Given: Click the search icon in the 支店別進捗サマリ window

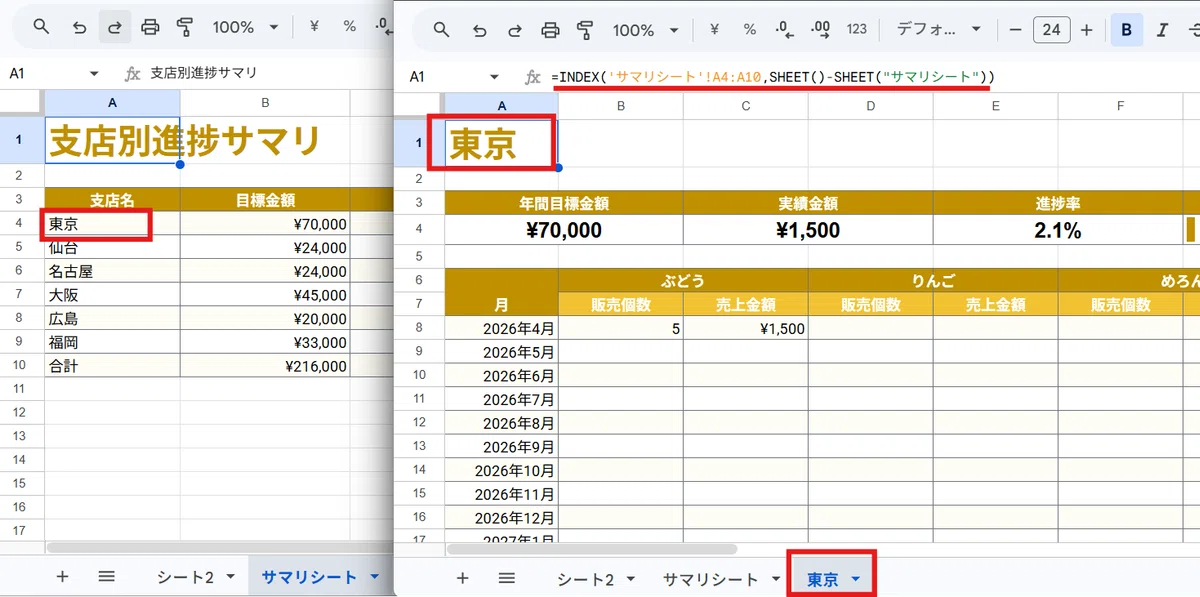Looking at the screenshot, I should [x=41, y=27].
